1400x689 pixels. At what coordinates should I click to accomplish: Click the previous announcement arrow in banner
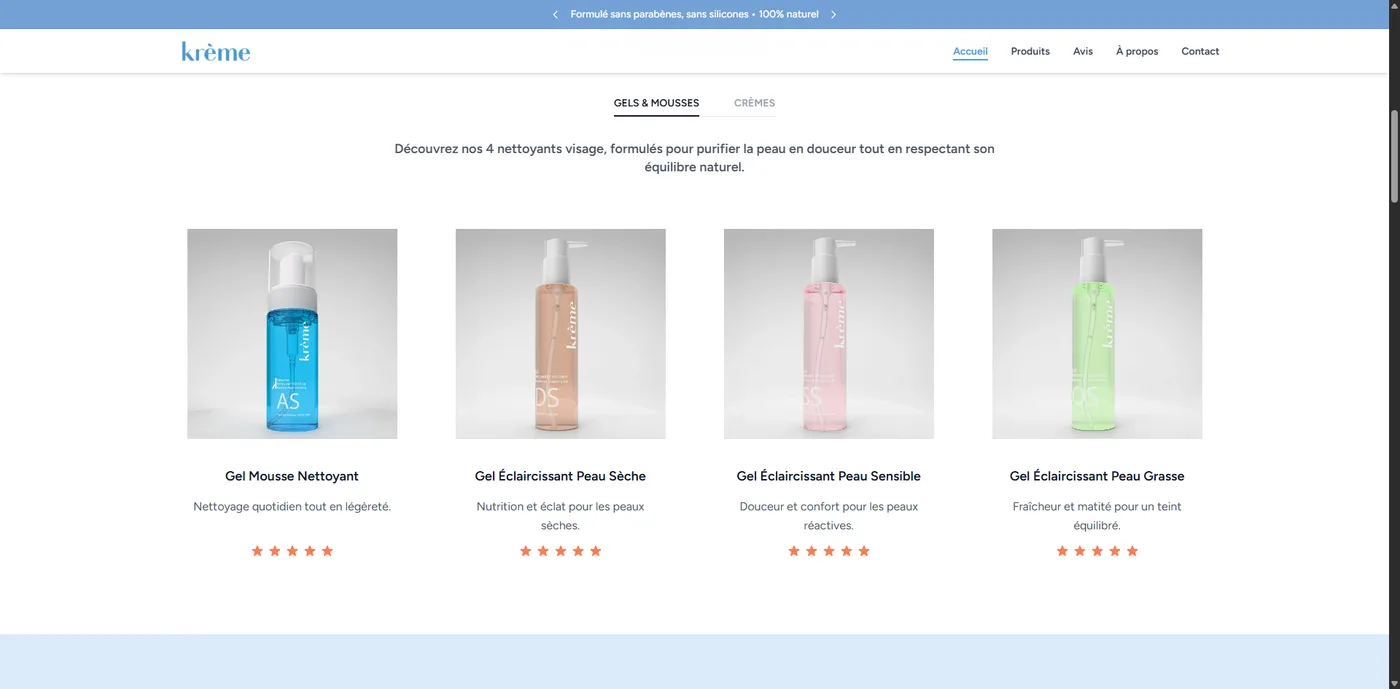point(555,14)
